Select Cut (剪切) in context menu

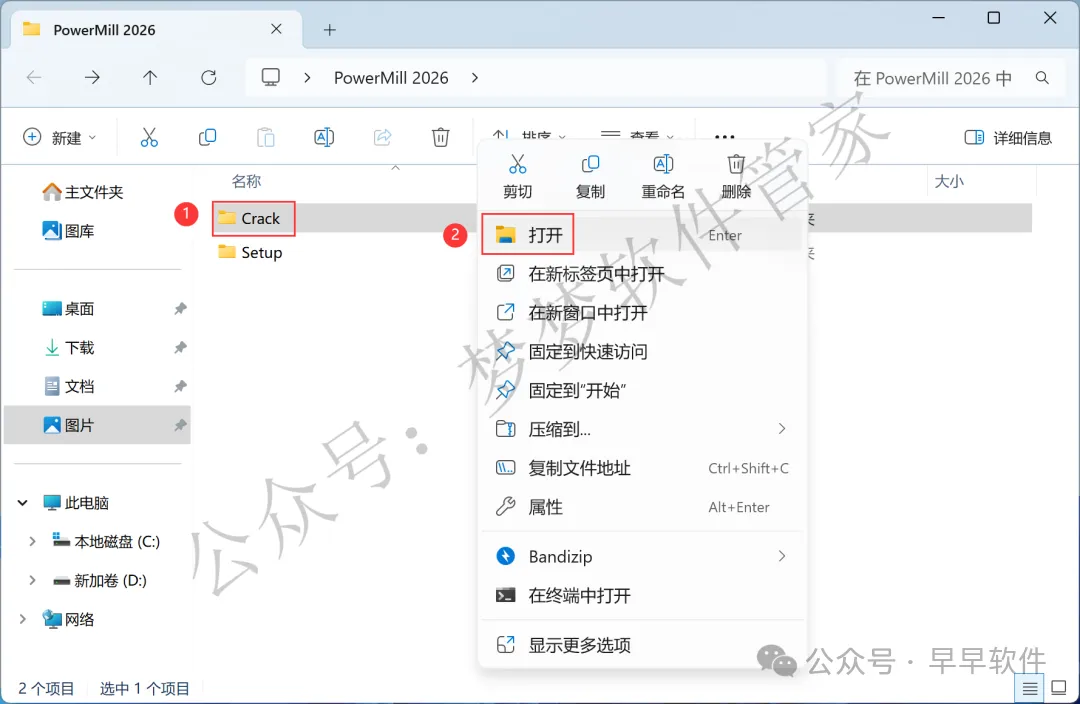click(x=517, y=176)
